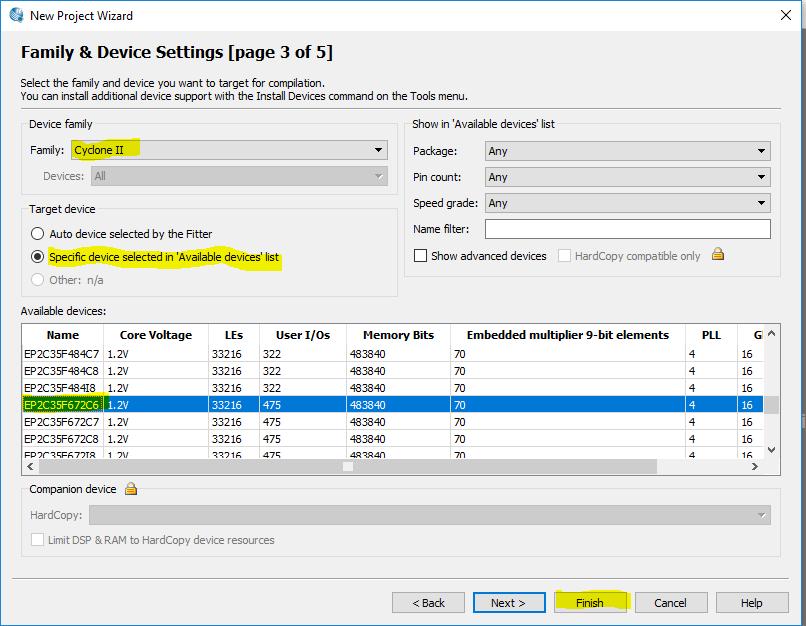Click the New Project Wizard title icon
806x626 pixels.
[x=16, y=15]
